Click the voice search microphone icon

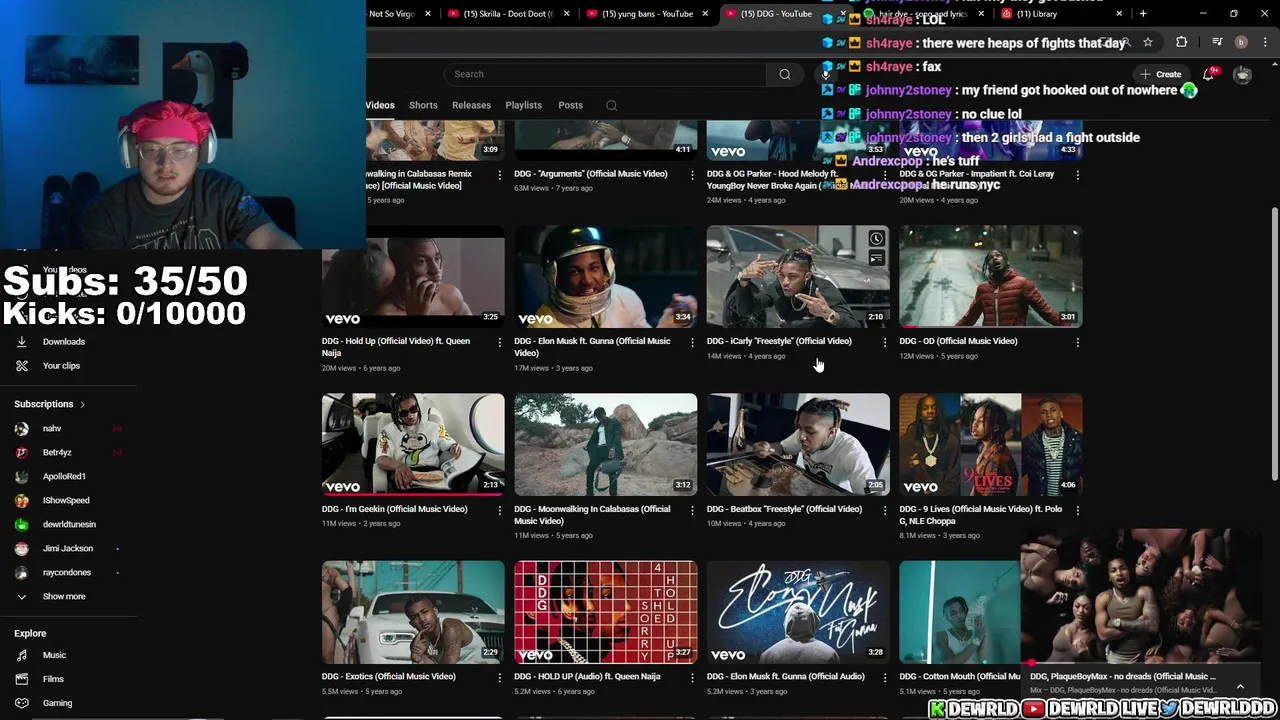coord(826,74)
